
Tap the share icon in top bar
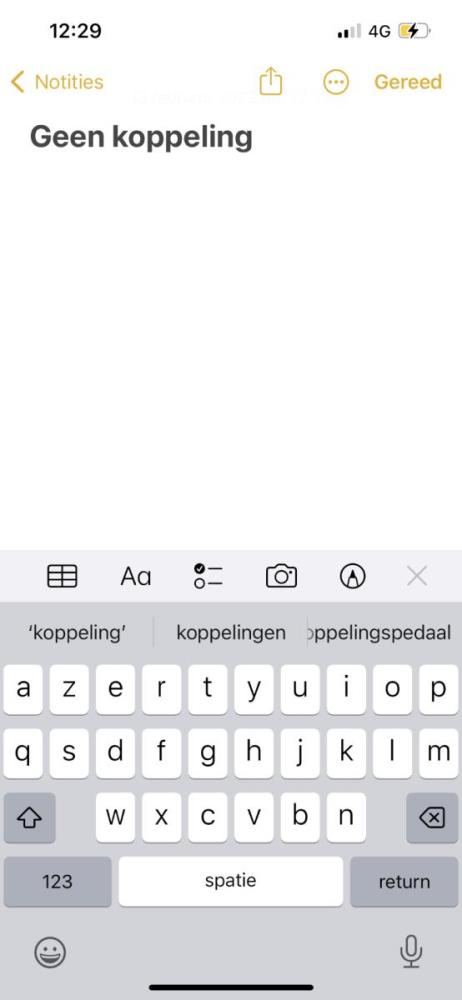pyautogui.click(x=271, y=82)
